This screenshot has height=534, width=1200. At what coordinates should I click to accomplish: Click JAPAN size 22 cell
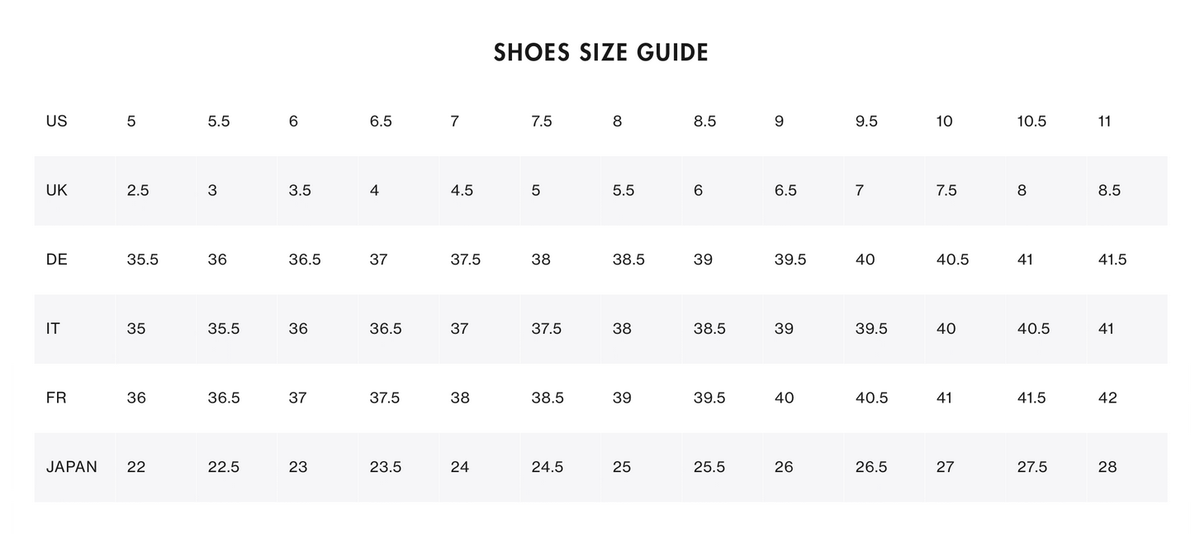tap(136, 466)
